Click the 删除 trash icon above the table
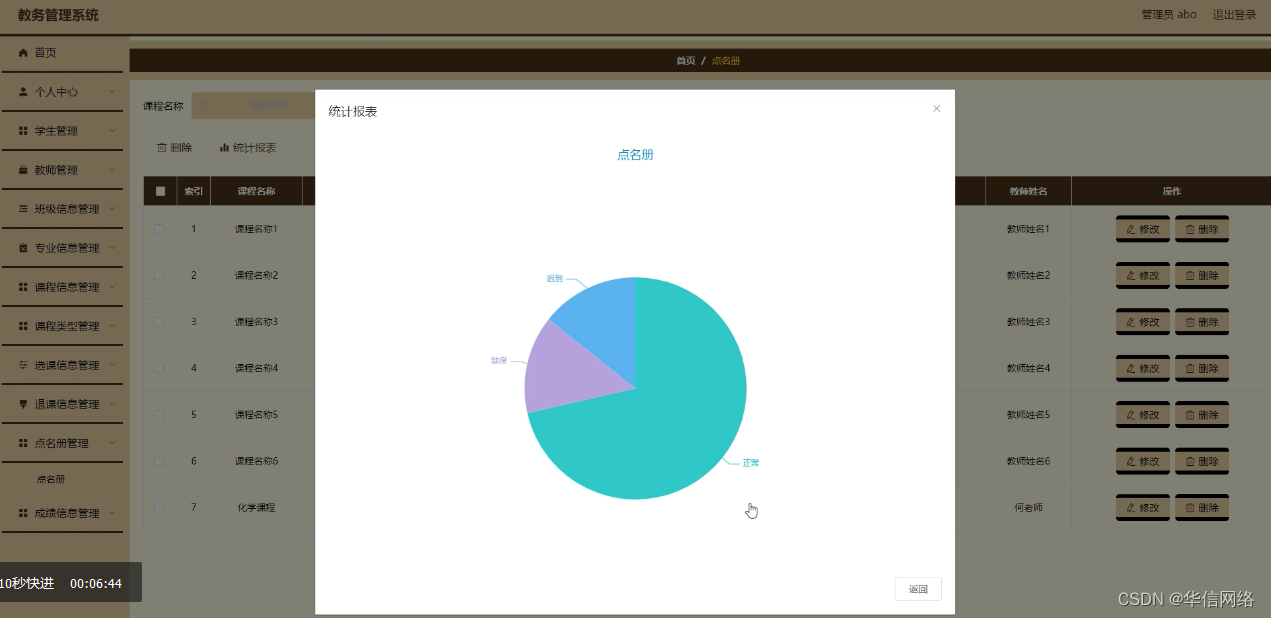Image resolution: width=1271 pixels, height=618 pixels. coord(161,146)
